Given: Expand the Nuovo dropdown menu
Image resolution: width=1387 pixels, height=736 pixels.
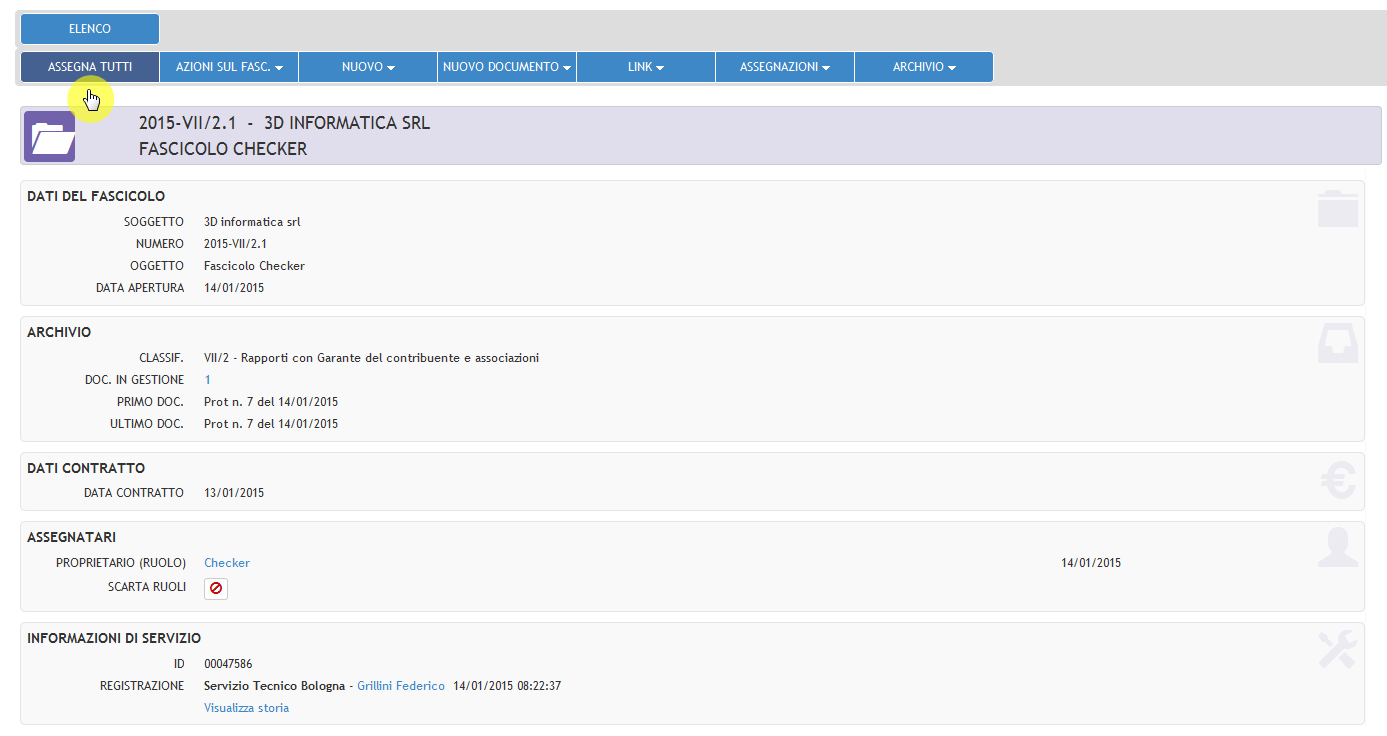Looking at the screenshot, I should 368,67.
